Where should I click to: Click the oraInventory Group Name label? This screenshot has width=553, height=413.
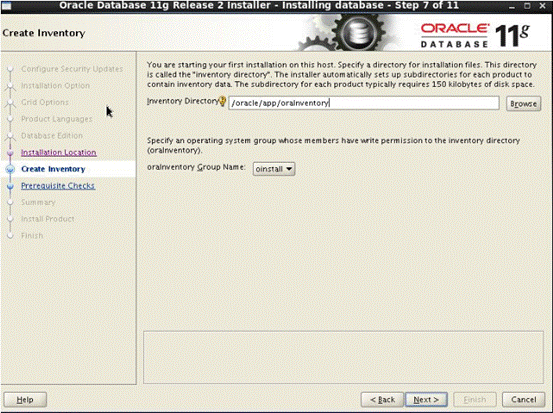196,167
